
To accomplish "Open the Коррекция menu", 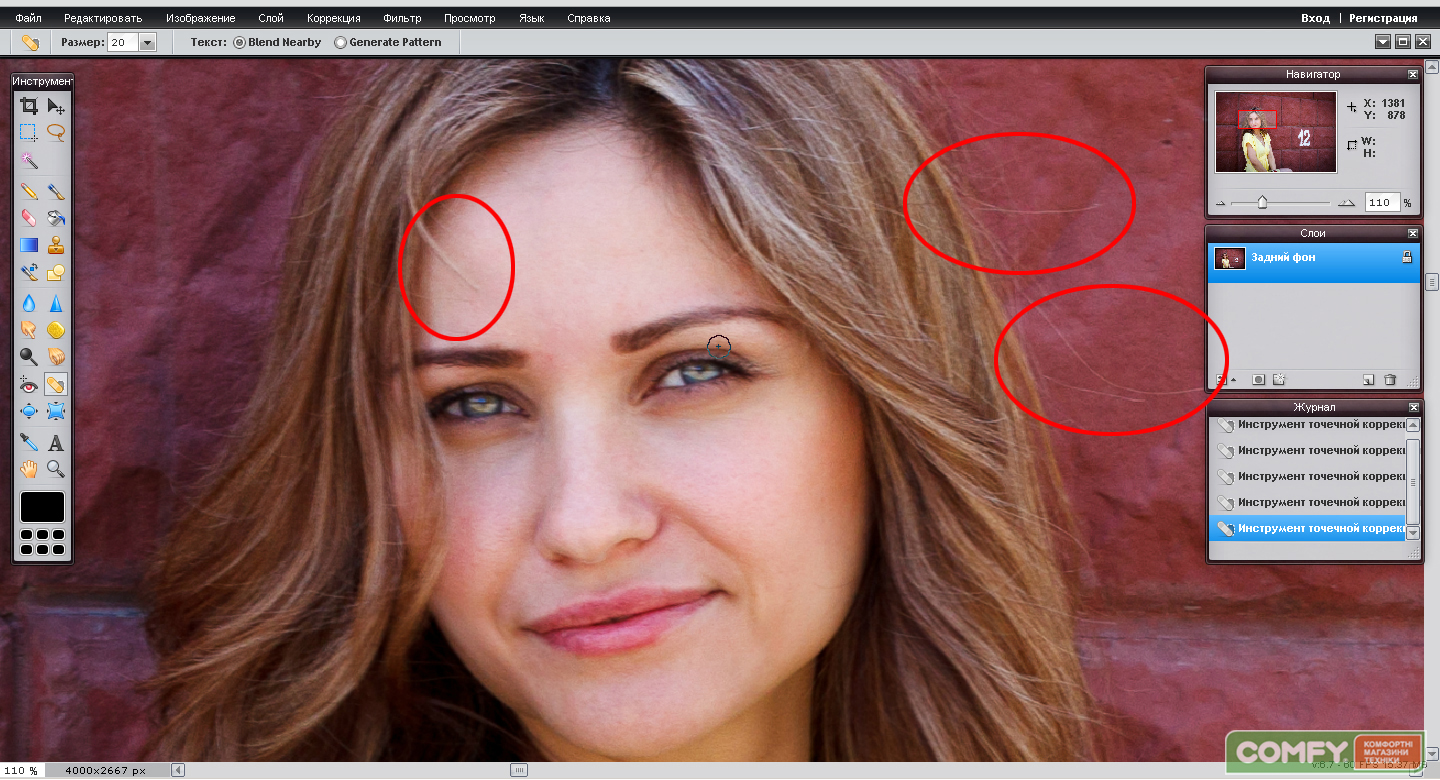I will coord(334,18).
